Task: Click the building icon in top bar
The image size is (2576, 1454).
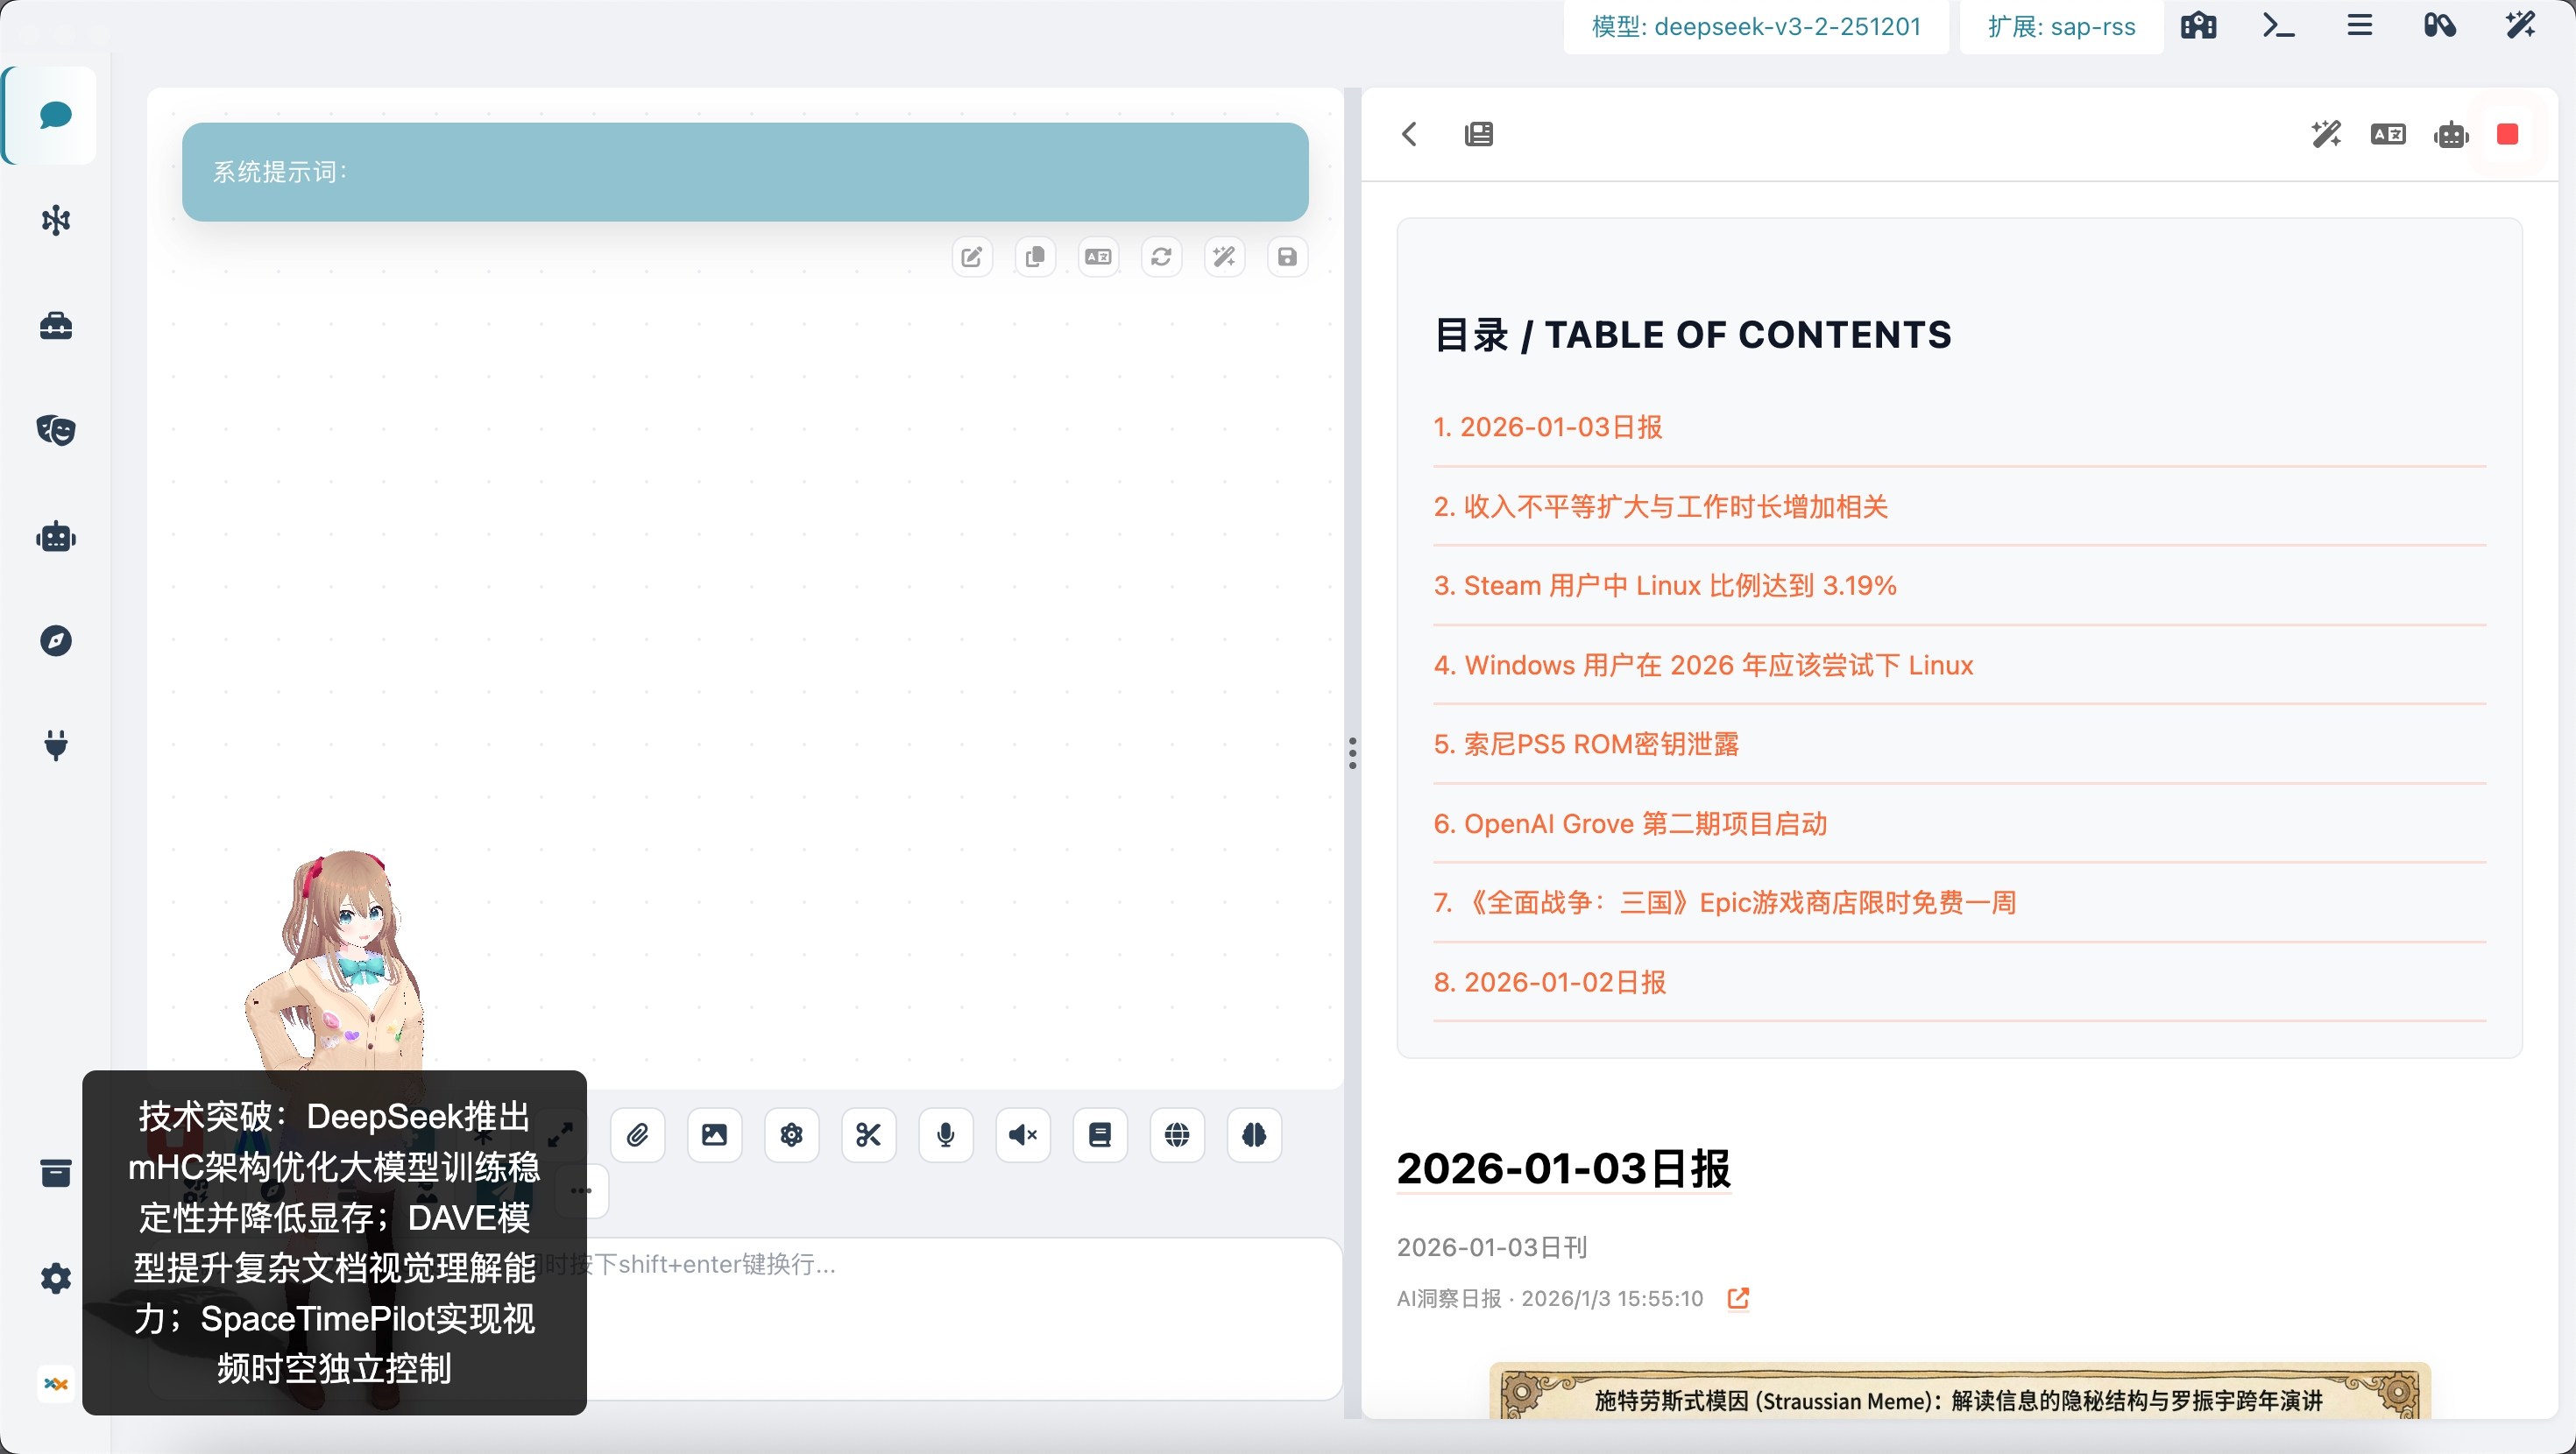Action: pos(2199,26)
